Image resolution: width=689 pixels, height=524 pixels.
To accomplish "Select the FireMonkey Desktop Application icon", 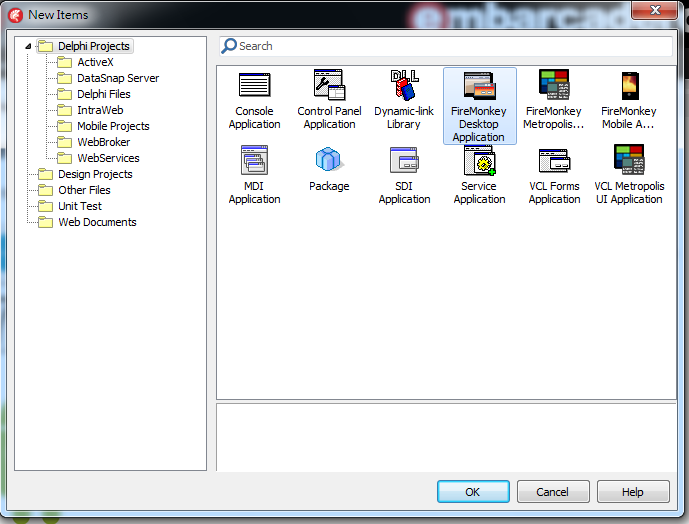I will pos(479,85).
